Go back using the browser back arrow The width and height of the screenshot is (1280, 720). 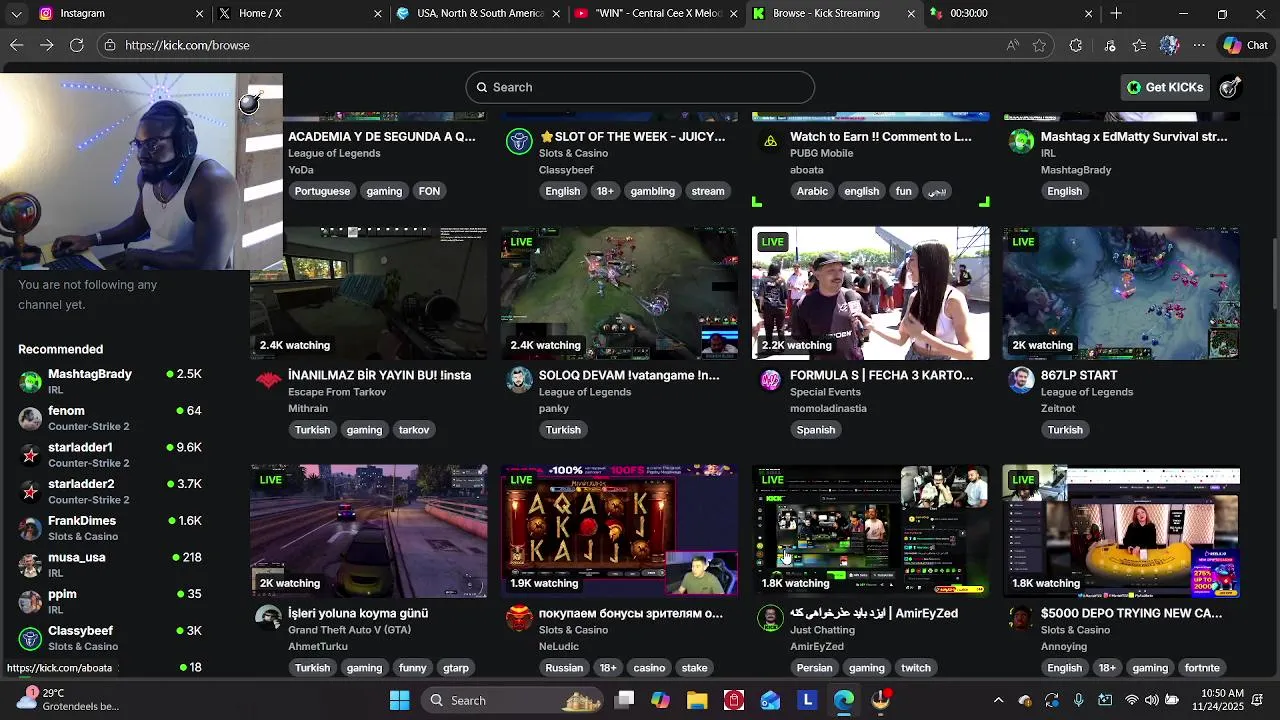click(17, 45)
